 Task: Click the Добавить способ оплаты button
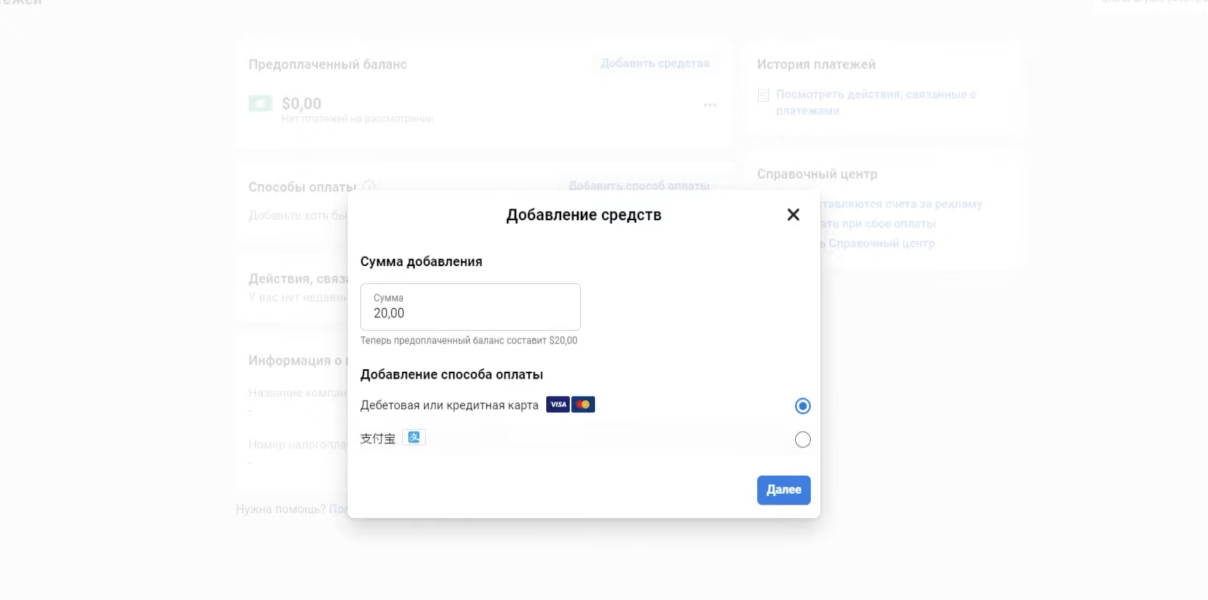point(638,186)
